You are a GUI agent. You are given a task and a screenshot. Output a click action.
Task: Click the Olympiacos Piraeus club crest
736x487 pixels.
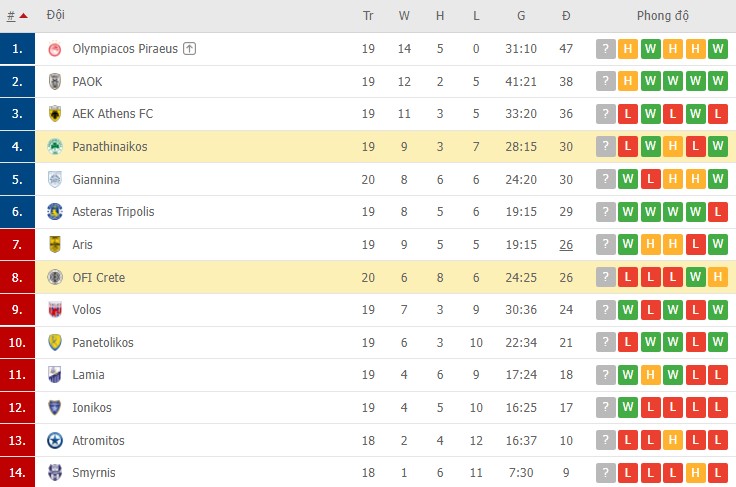(x=55, y=49)
